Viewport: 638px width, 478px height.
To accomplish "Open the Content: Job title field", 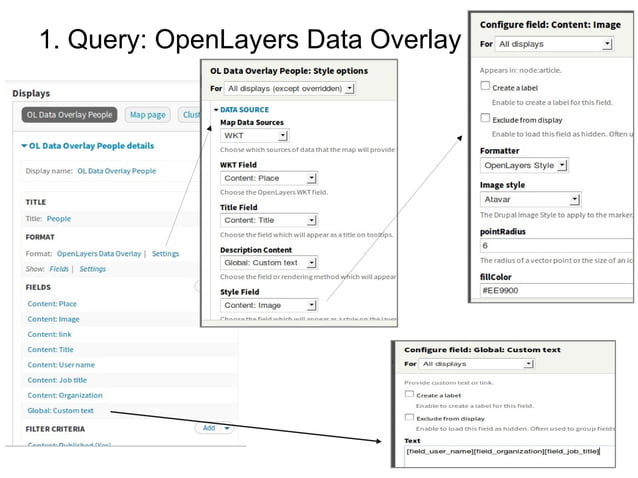I will (x=57, y=380).
